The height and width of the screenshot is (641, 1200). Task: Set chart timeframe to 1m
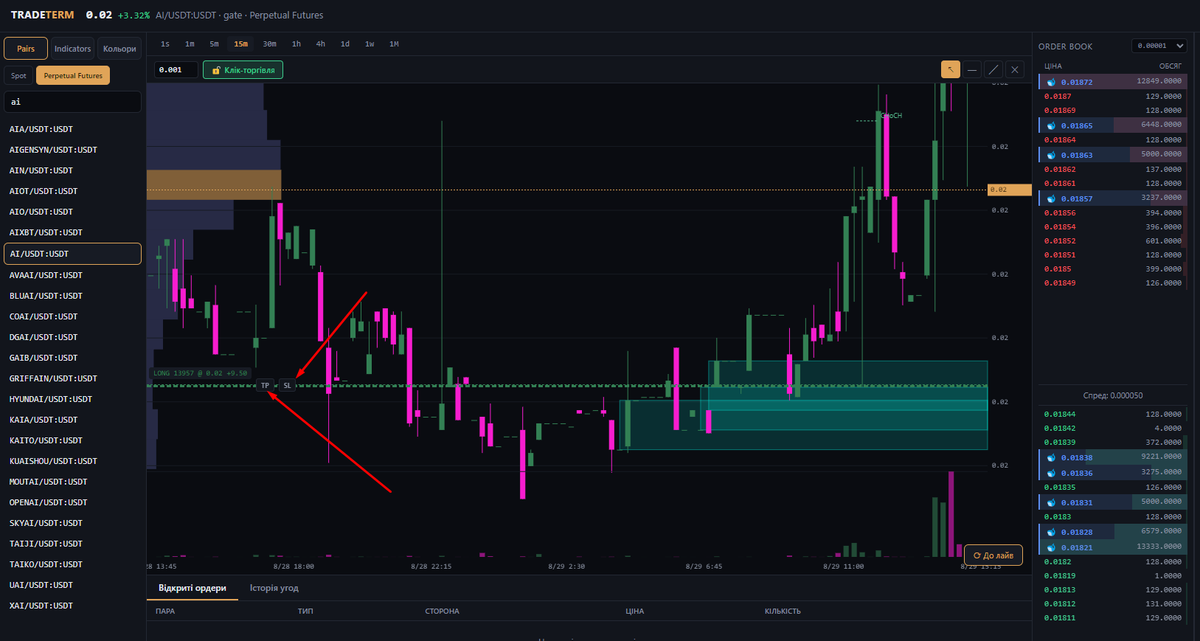[x=189, y=44]
